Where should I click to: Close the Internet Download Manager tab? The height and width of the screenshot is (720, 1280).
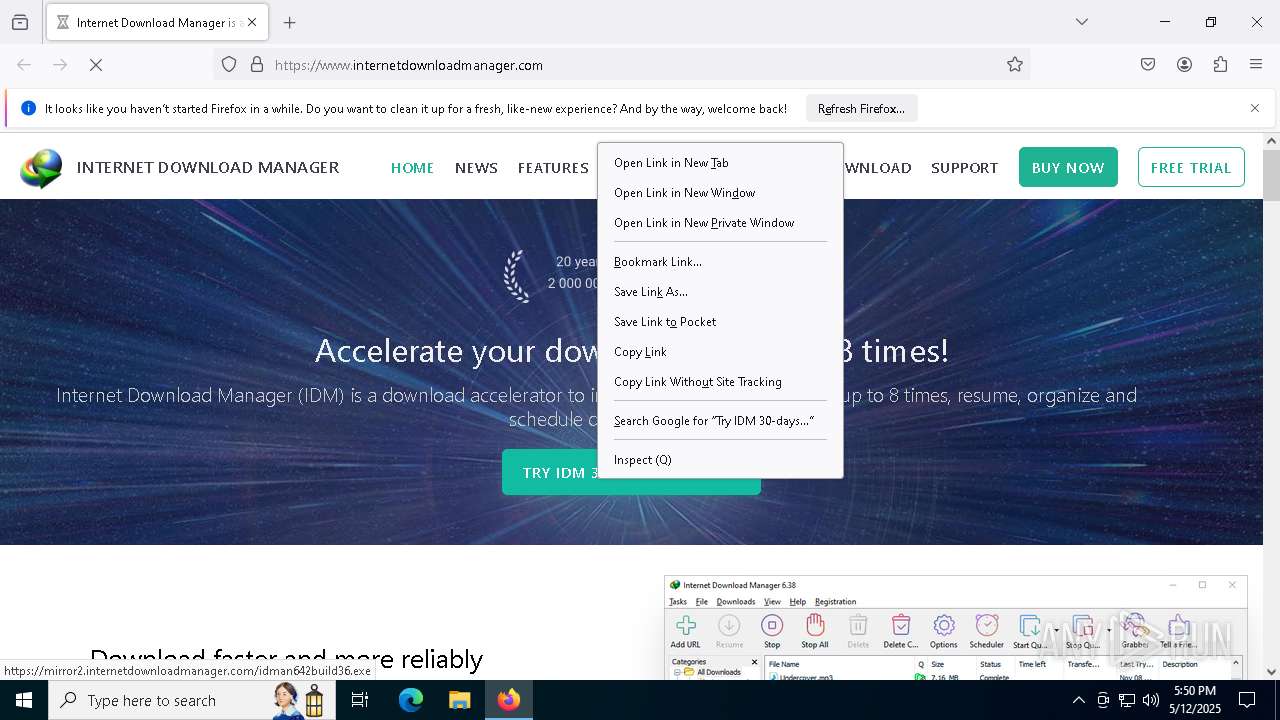[252, 22]
